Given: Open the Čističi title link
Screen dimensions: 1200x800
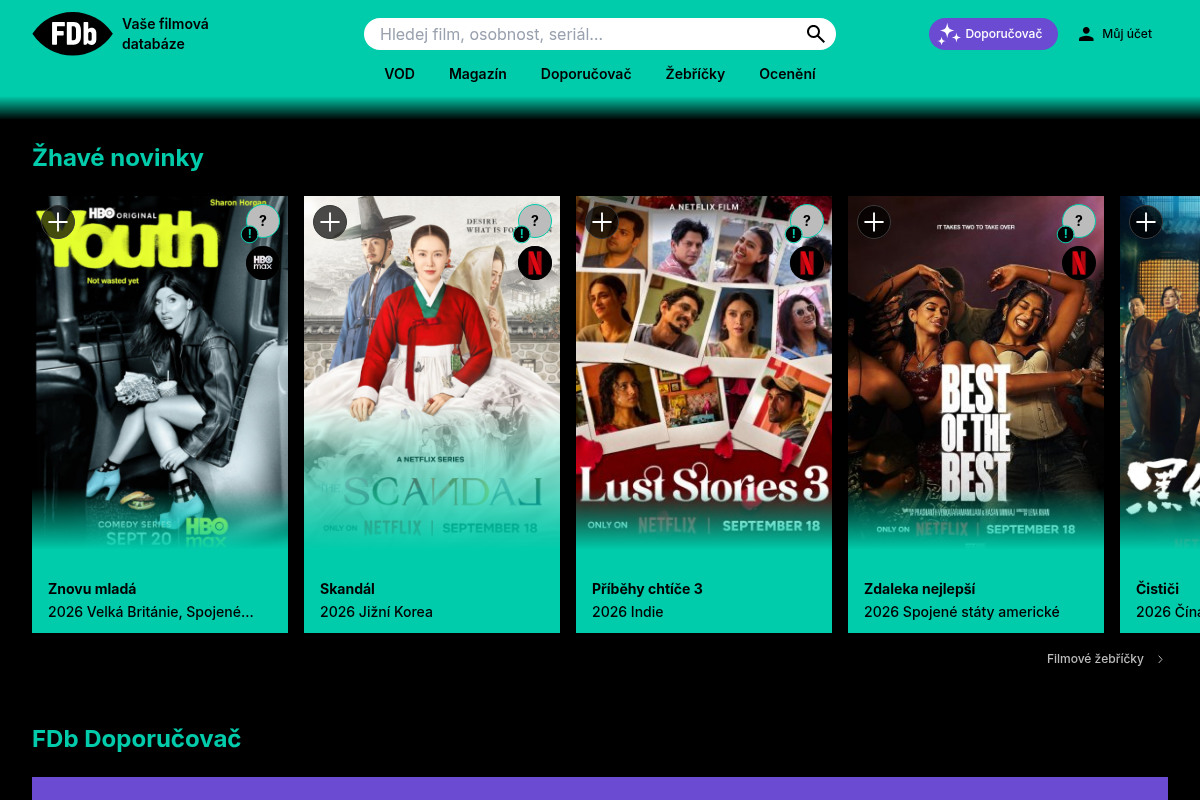Looking at the screenshot, I should (1157, 589).
